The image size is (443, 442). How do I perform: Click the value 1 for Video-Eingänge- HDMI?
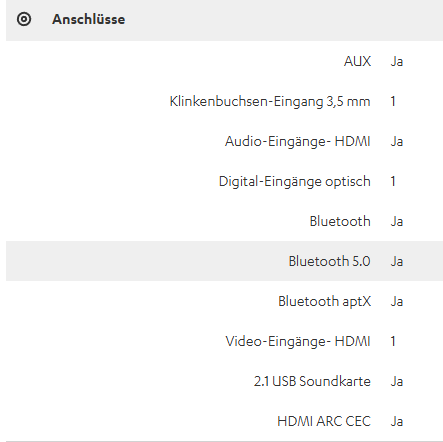393,341
